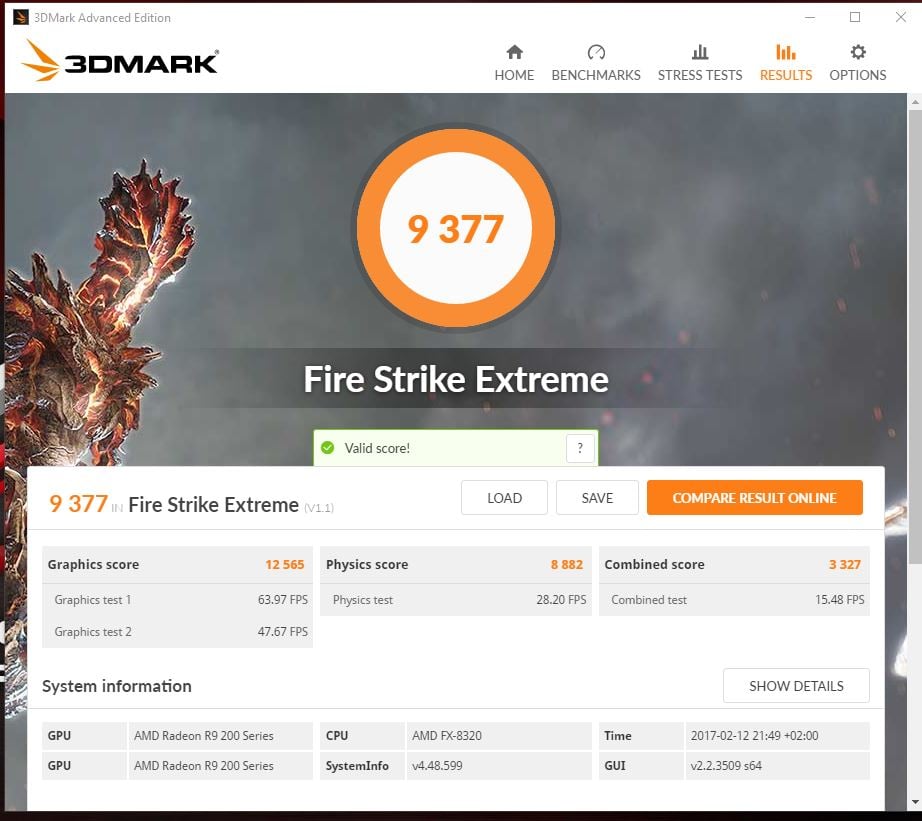Screen dimensions: 922x821
Task: Click Graphics test 1 value 63.97 FPS
Action: point(283,600)
